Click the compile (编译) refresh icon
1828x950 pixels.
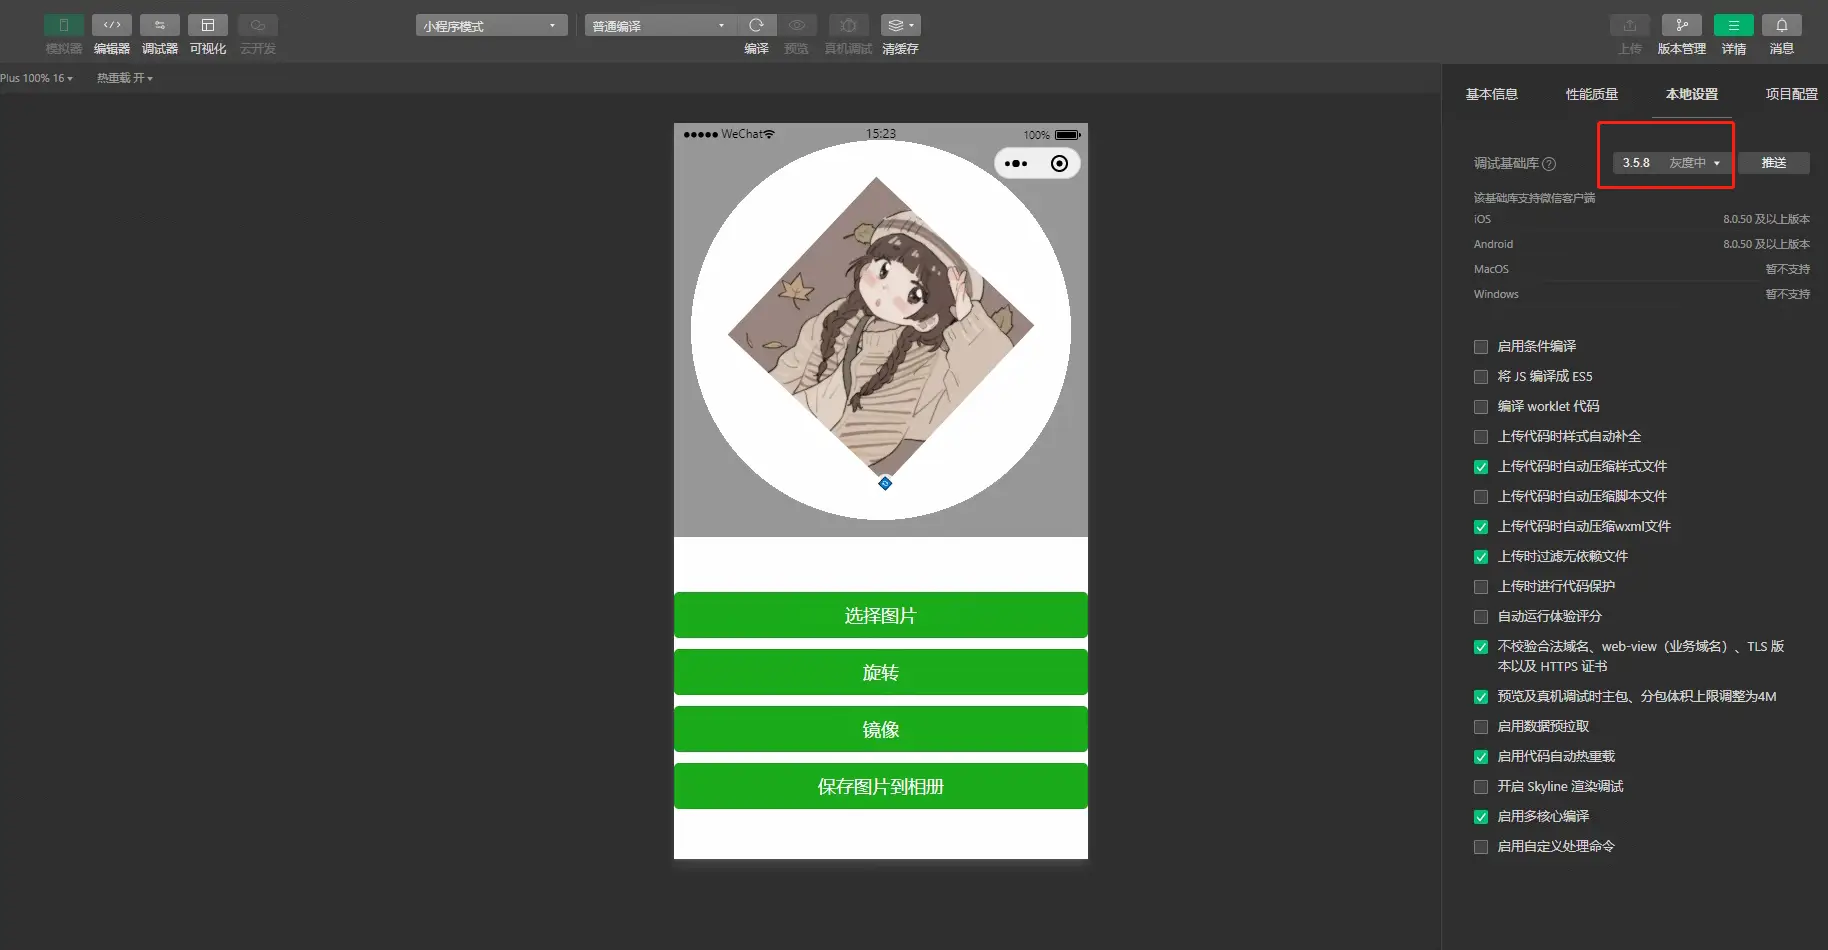coord(757,25)
